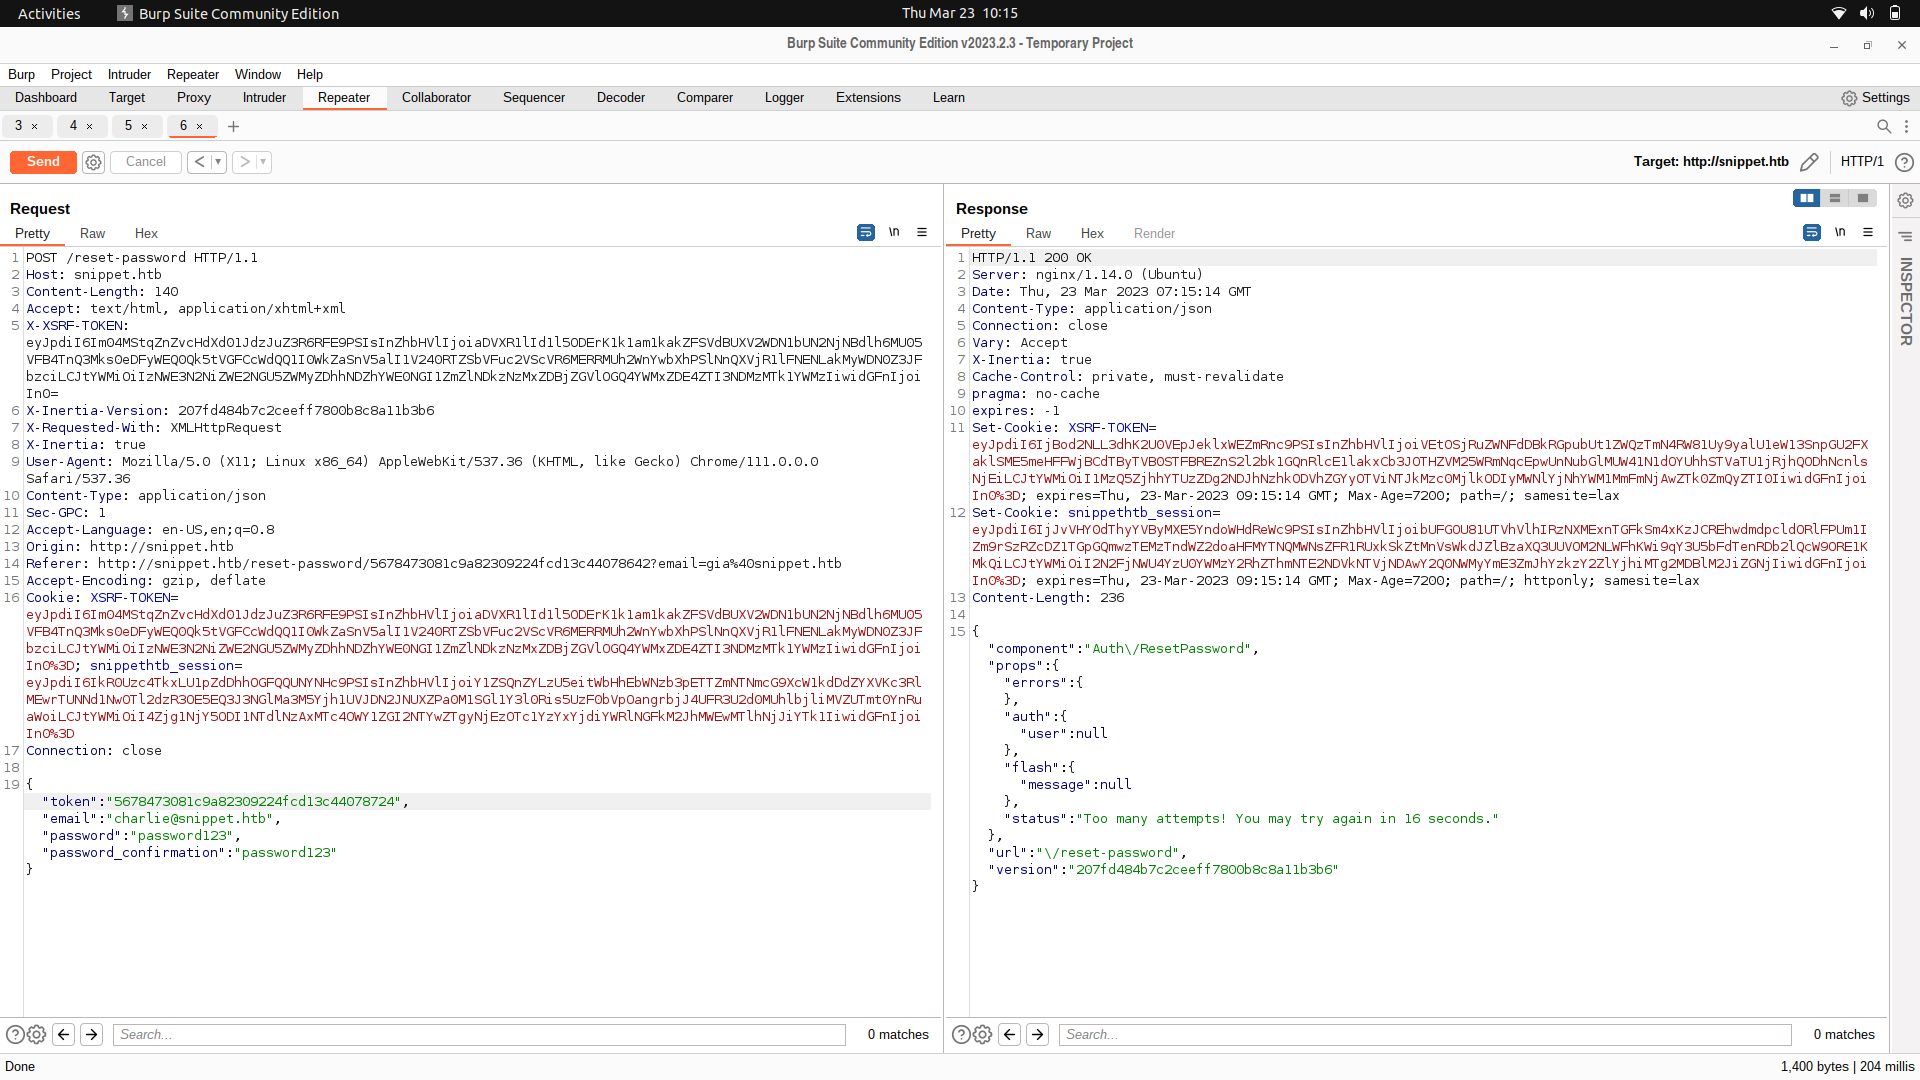The width and height of the screenshot is (1920, 1080).
Task: Open the Repeater menu in the menu bar
Action: [192, 74]
